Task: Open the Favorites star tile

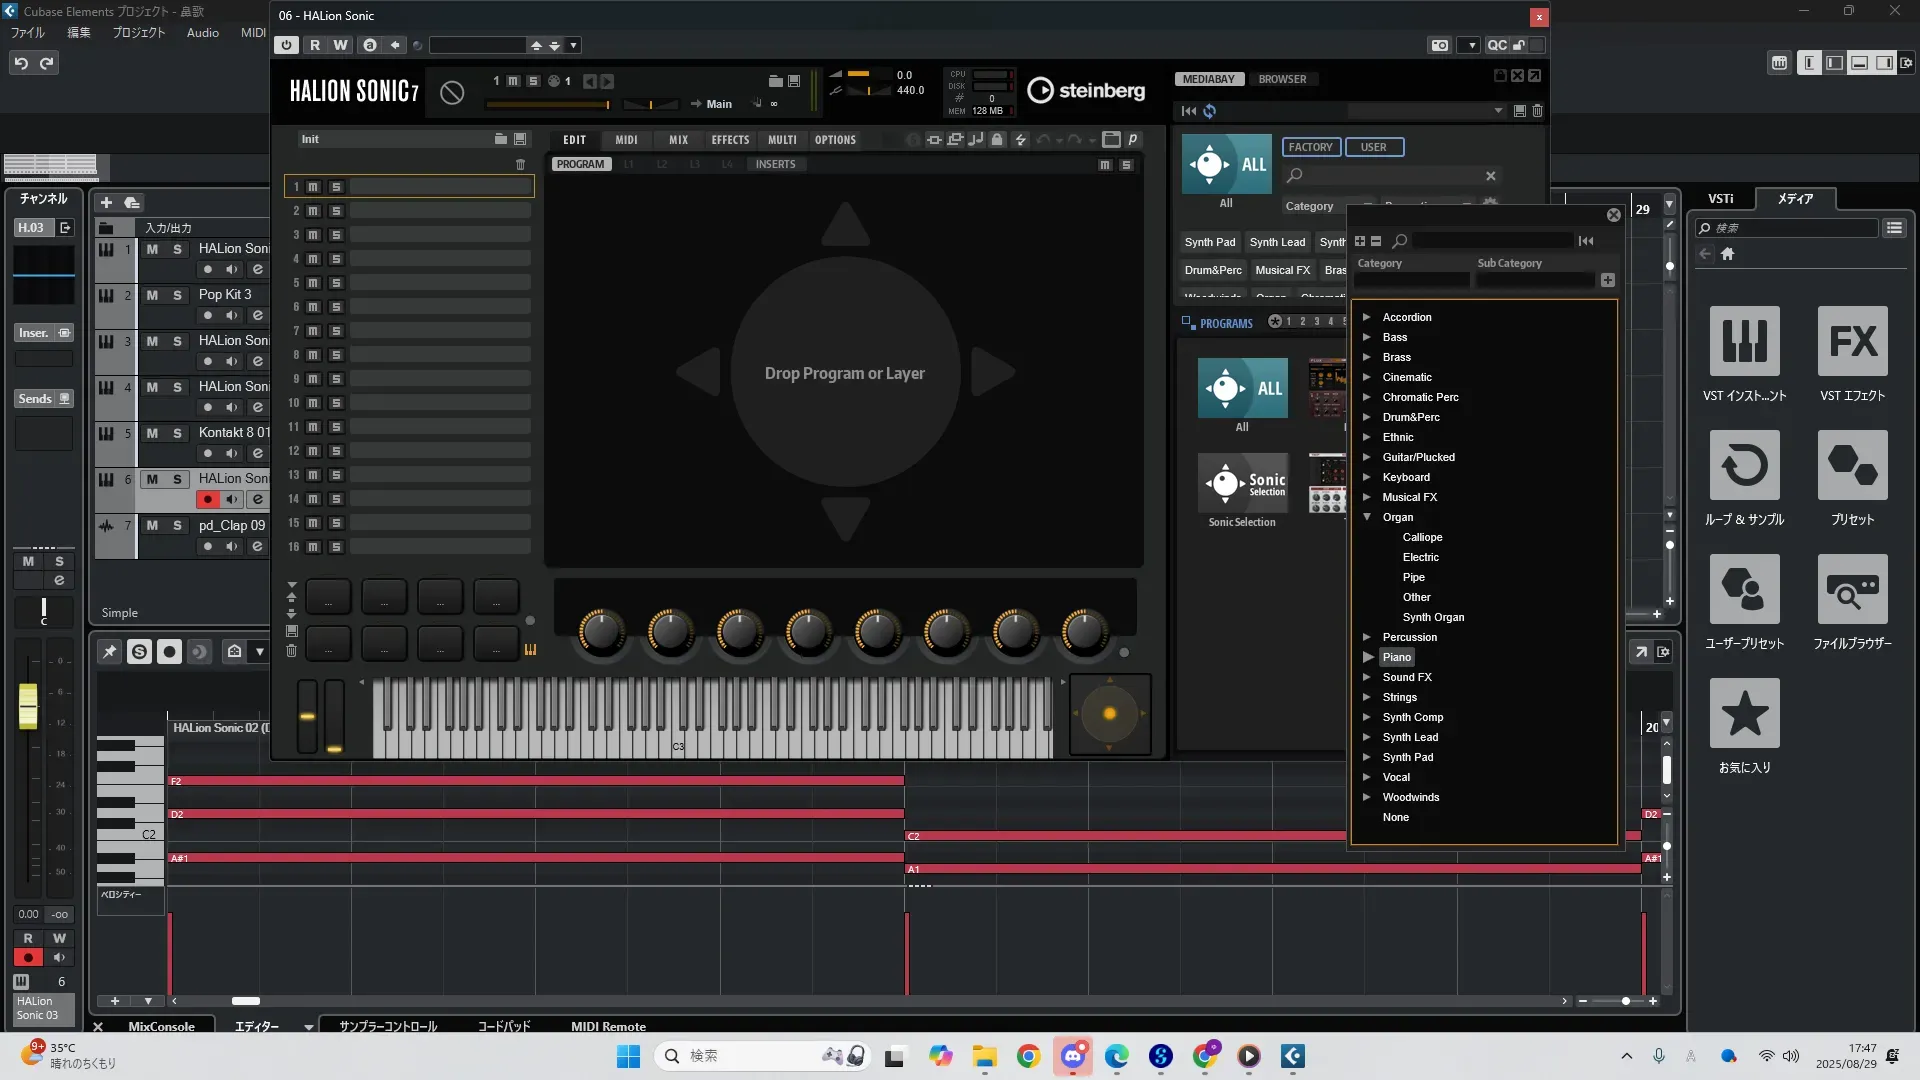Action: (x=1744, y=714)
